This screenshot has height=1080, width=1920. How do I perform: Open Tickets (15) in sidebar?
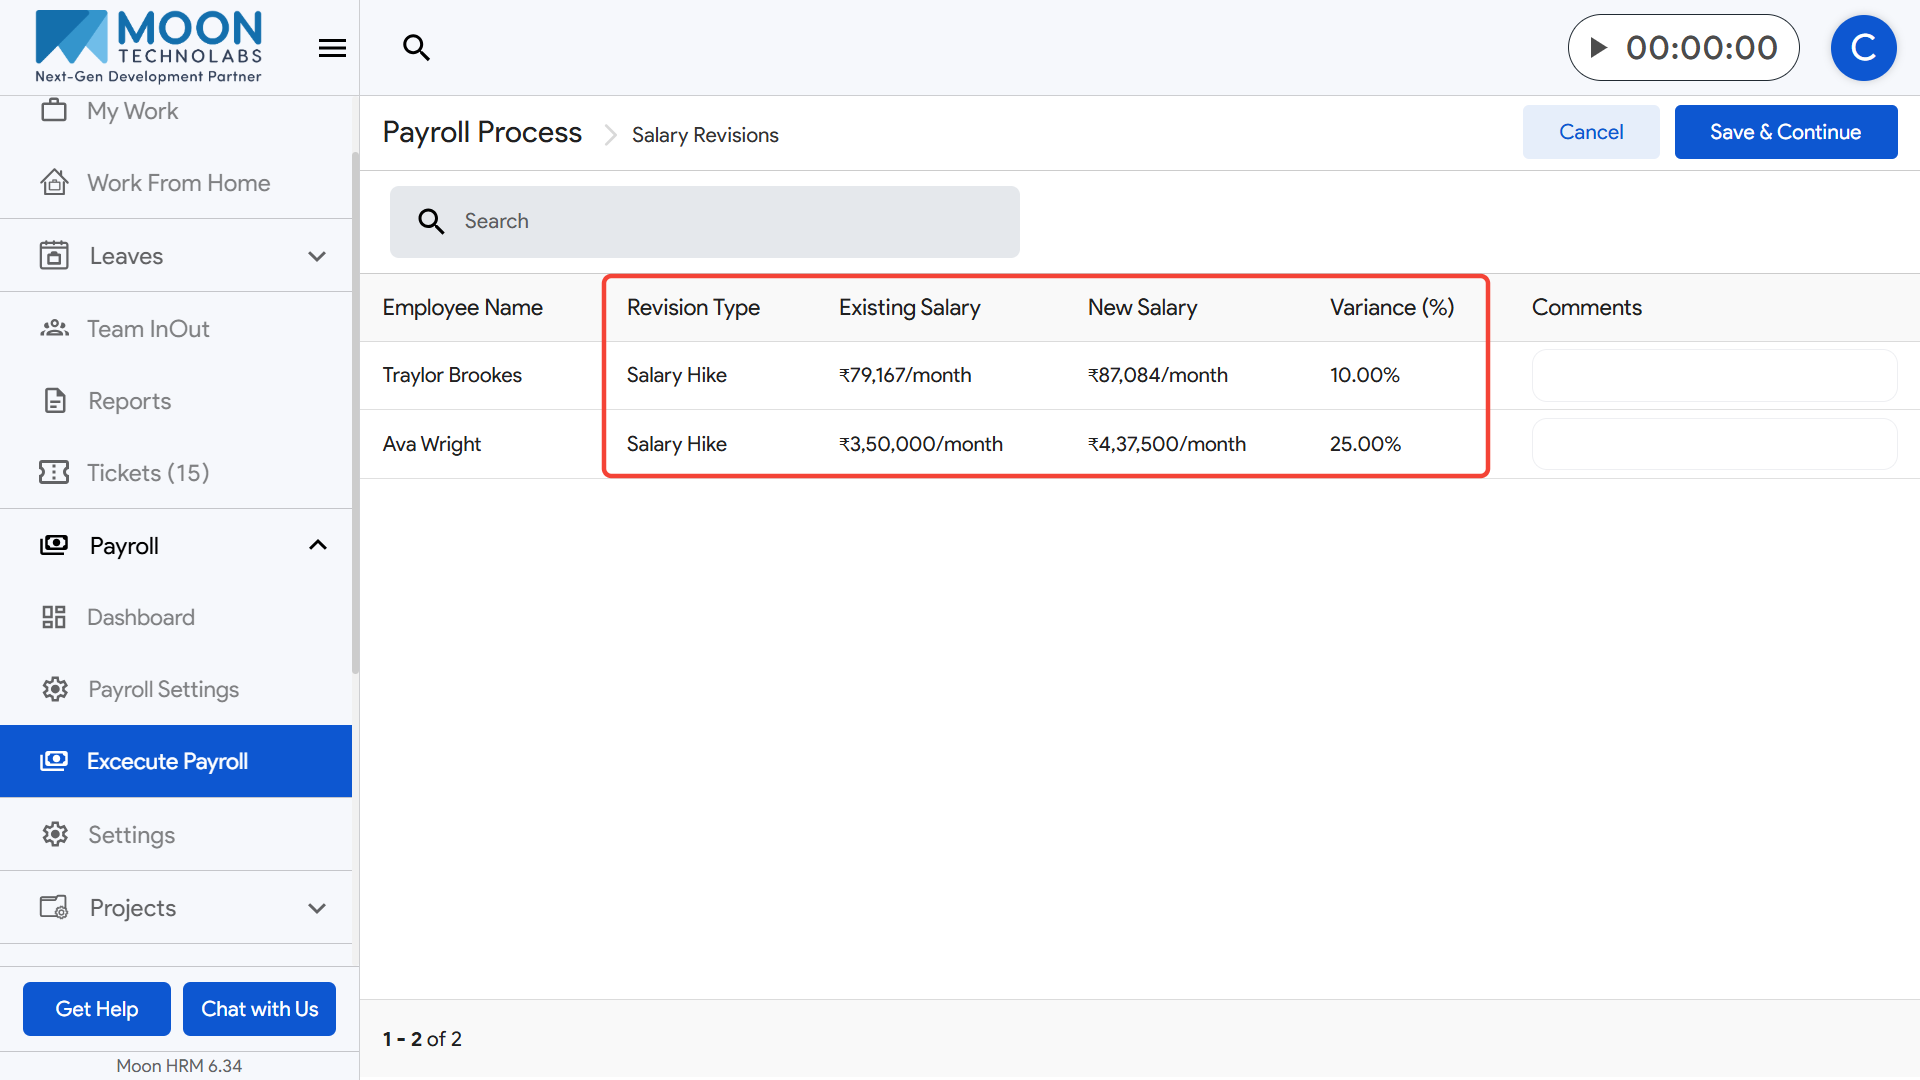[x=148, y=473]
